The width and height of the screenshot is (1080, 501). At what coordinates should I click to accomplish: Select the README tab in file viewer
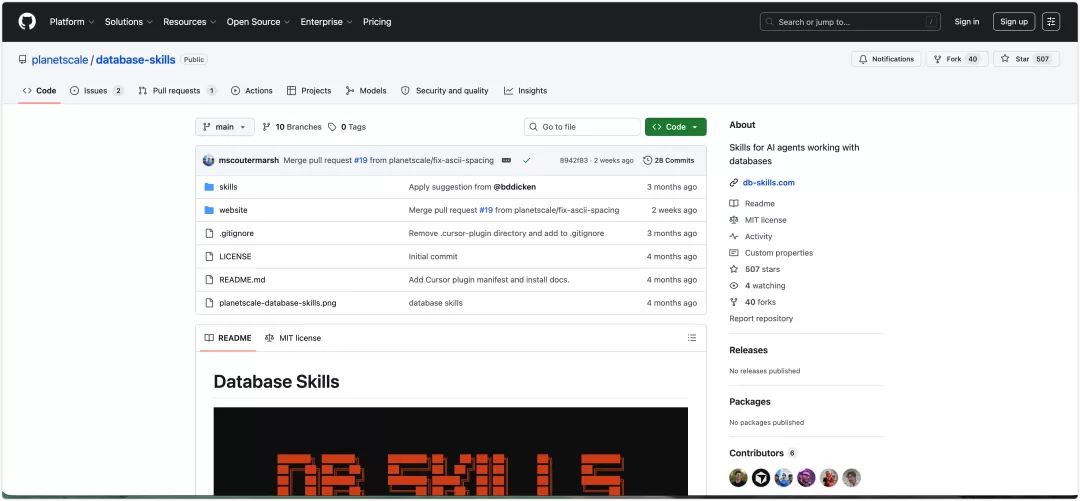[227, 338]
